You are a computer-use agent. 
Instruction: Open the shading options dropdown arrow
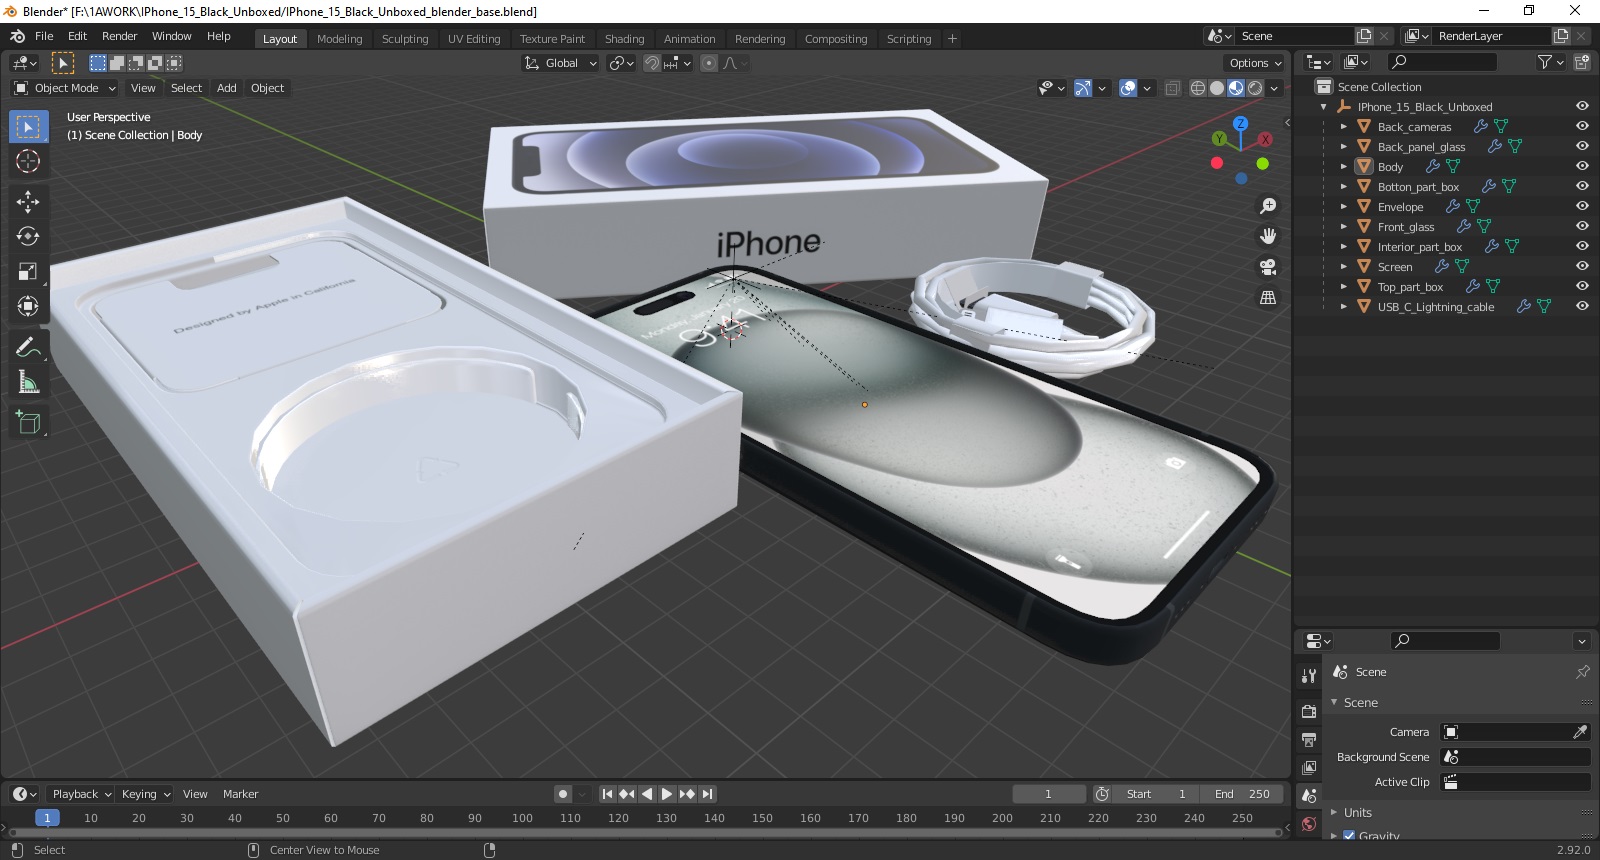pos(1274,88)
